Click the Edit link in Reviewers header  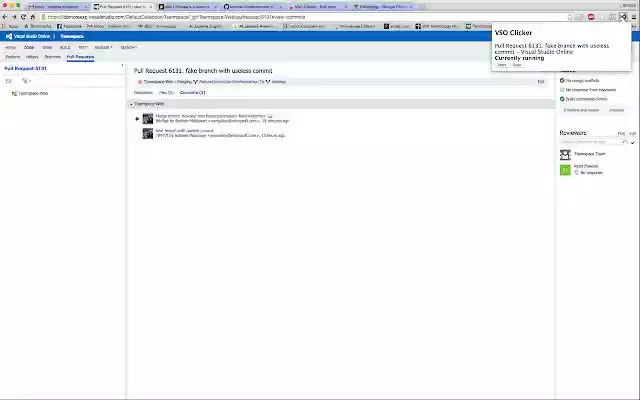pyautogui.click(x=632, y=133)
